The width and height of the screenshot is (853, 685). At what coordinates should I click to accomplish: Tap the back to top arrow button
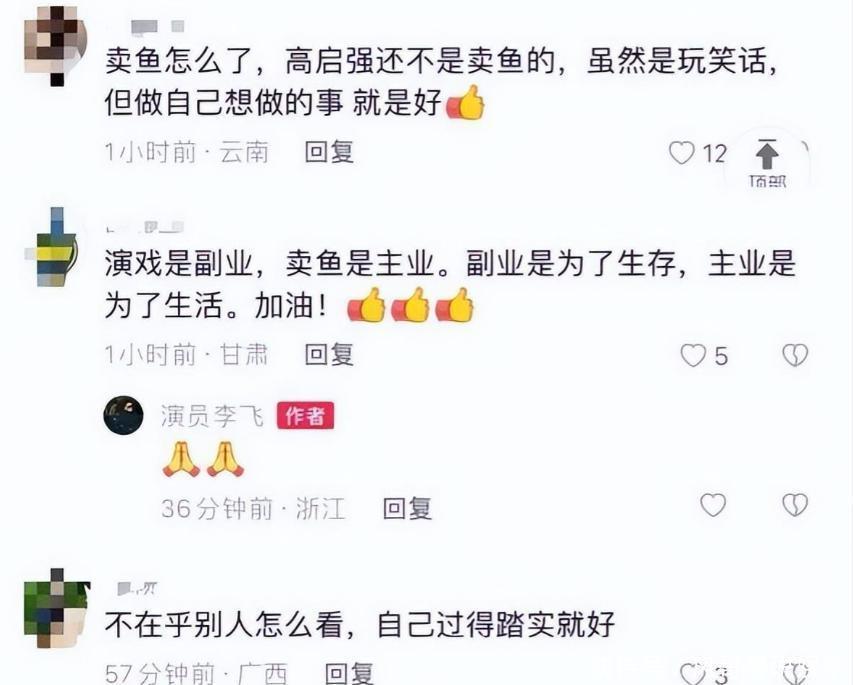click(x=767, y=161)
